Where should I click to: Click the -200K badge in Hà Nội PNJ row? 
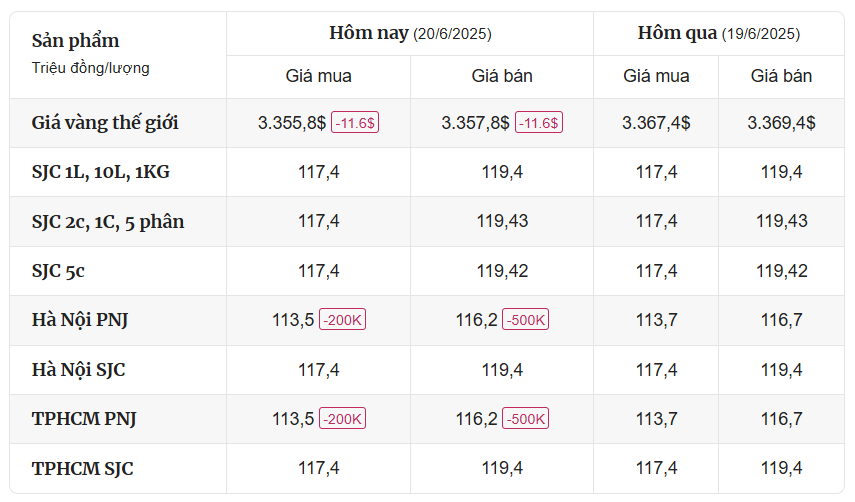tap(343, 320)
